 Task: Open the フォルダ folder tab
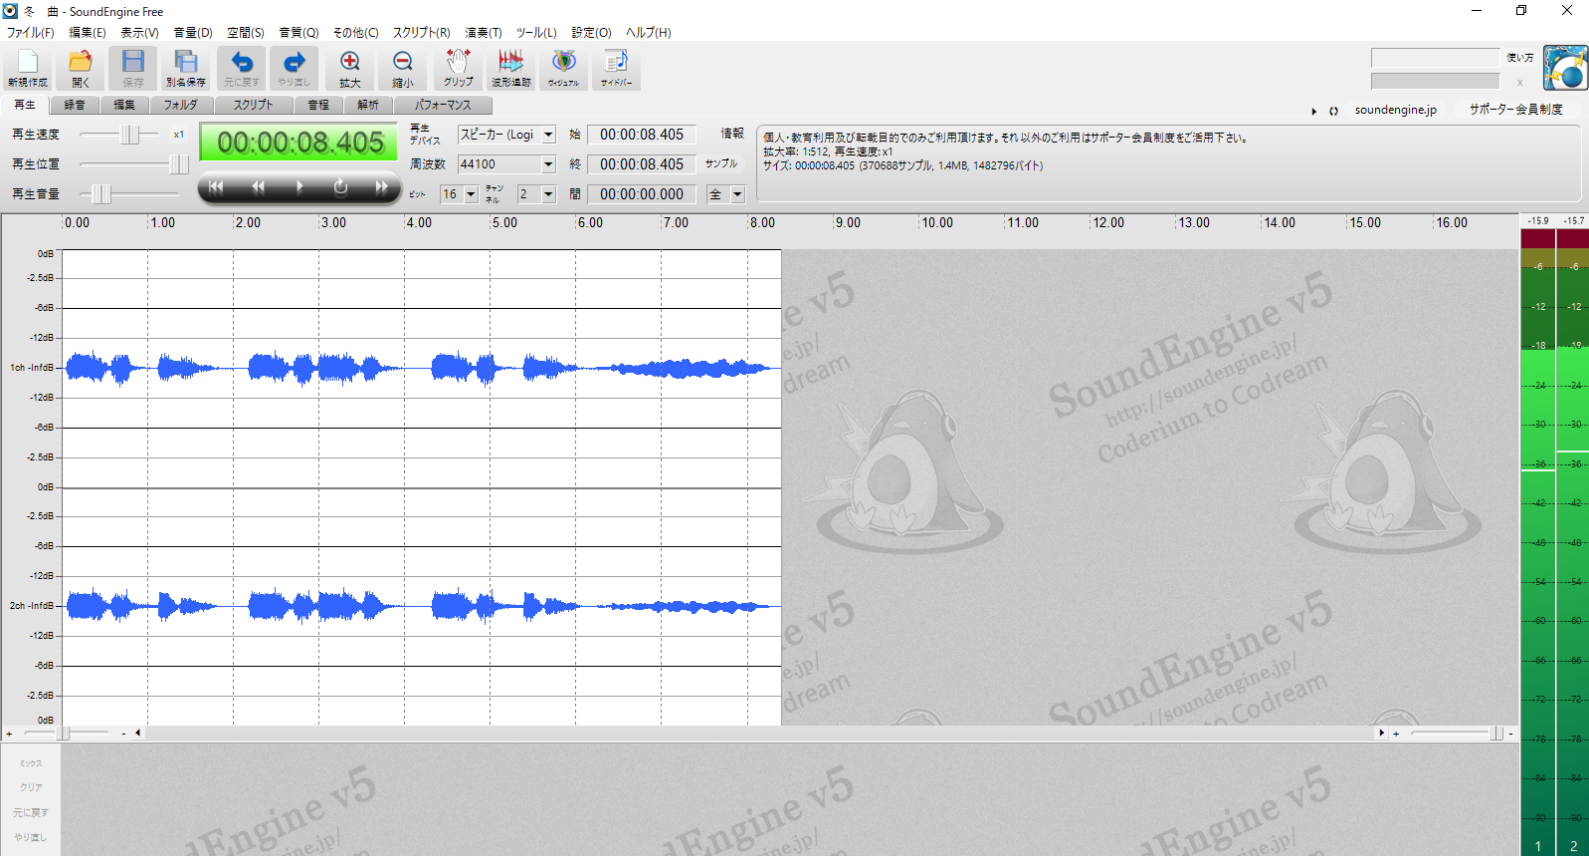tap(181, 105)
